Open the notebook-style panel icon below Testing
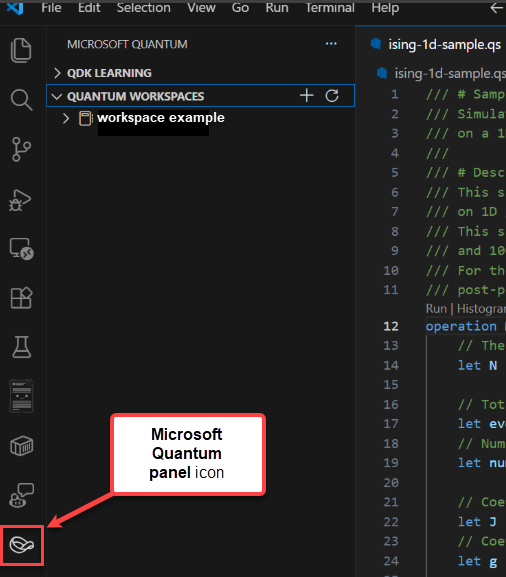The height and width of the screenshot is (577, 506). (21, 396)
